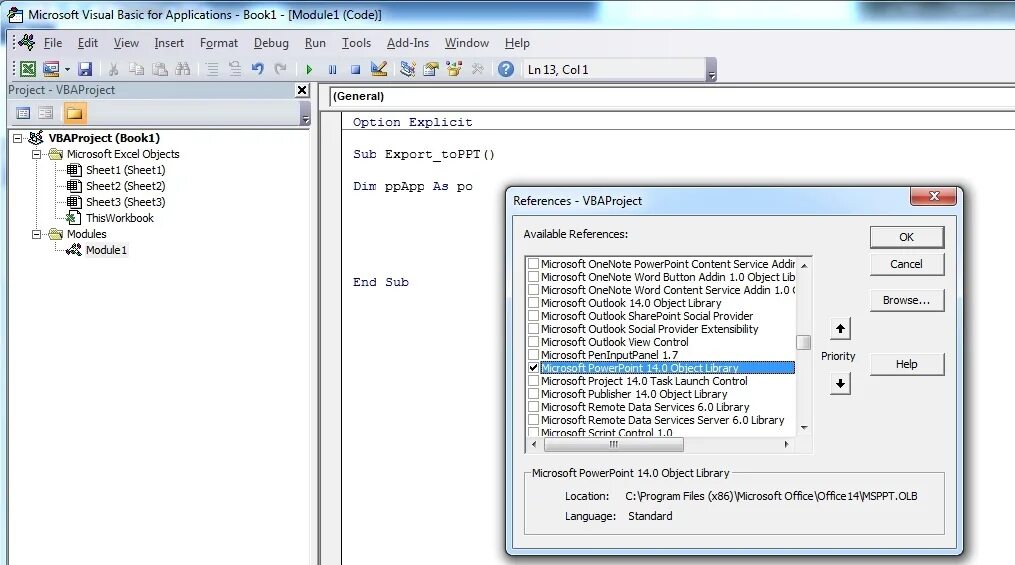Close the Project - VBAProject pane

[x=302, y=90]
